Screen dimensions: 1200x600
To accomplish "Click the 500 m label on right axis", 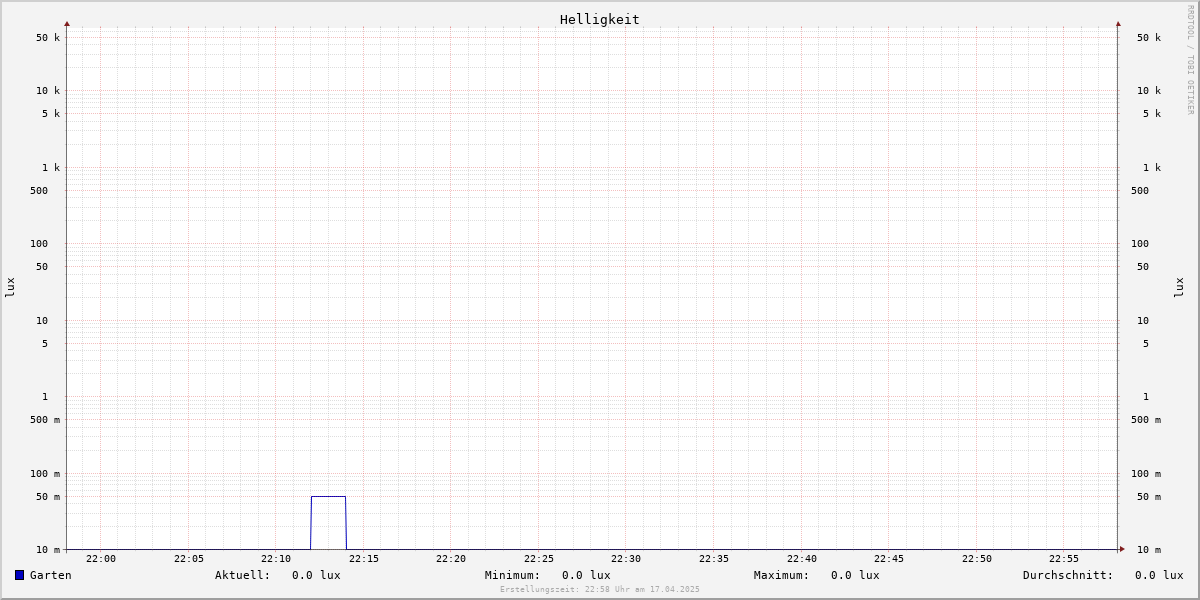I will pyautogui.click(x=1146, y=420).
